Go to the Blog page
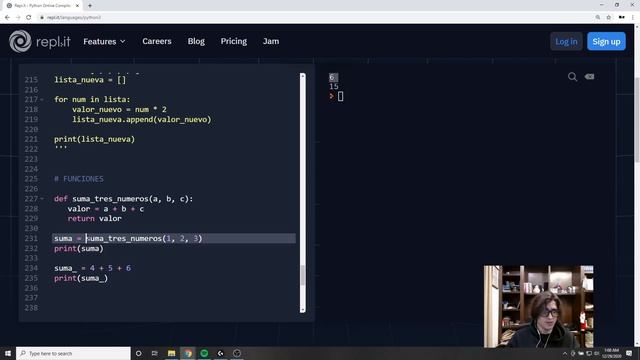 click(196, 41)
